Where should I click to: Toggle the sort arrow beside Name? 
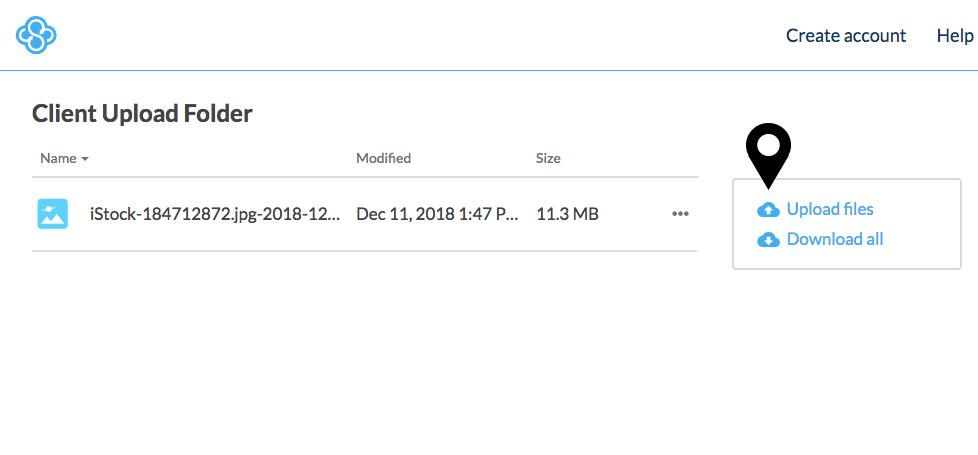click(x=85, y=159)
